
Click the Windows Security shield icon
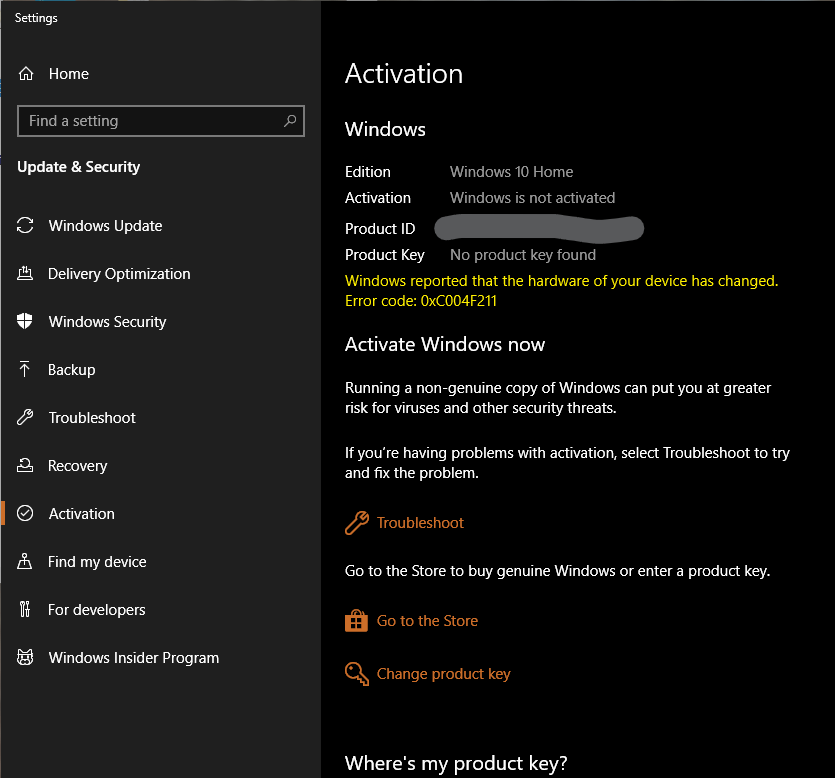(24, 321)
